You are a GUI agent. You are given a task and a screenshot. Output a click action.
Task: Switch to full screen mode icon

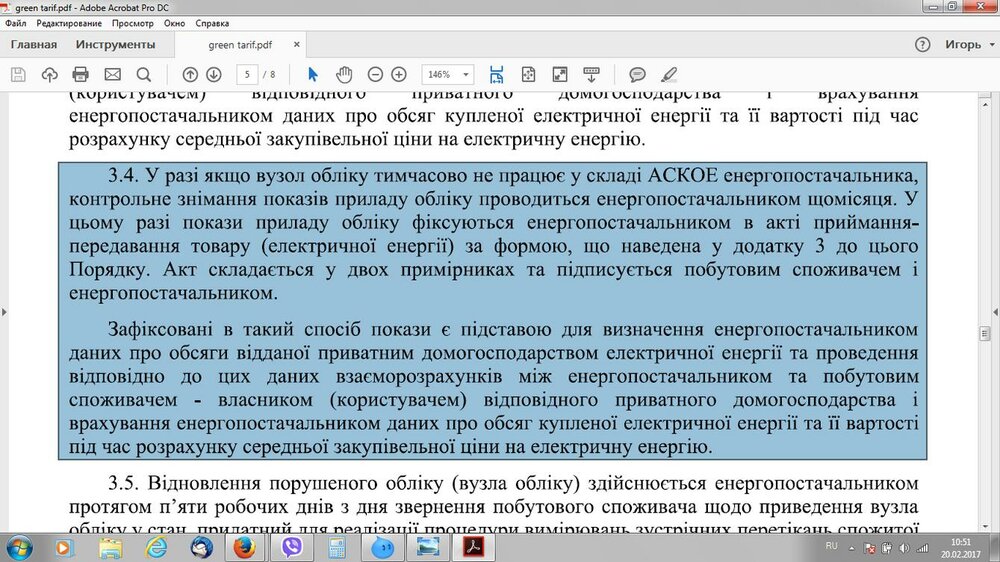(560, 75)
